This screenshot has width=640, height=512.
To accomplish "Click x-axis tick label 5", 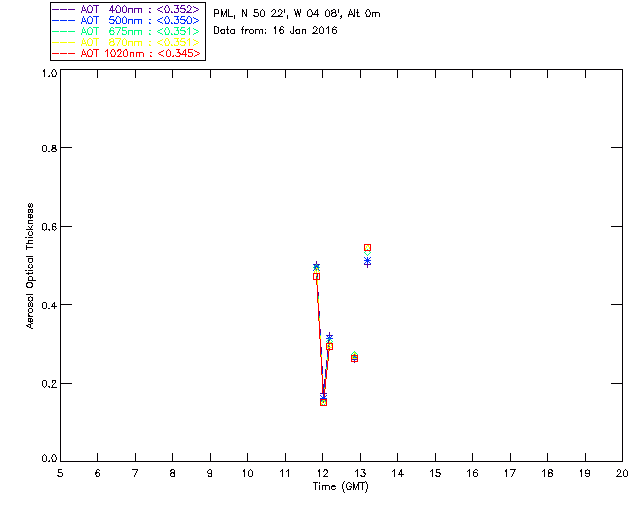I will click(x=60, y=473).
